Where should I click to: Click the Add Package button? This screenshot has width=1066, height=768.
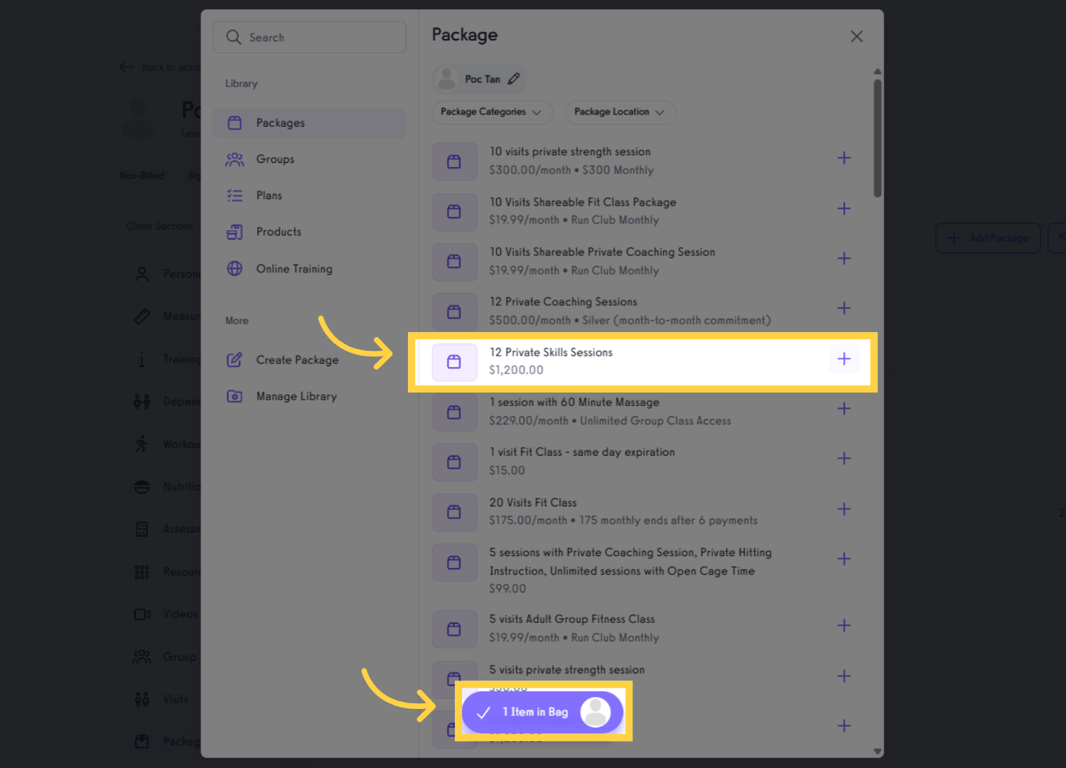pos(988,237)
